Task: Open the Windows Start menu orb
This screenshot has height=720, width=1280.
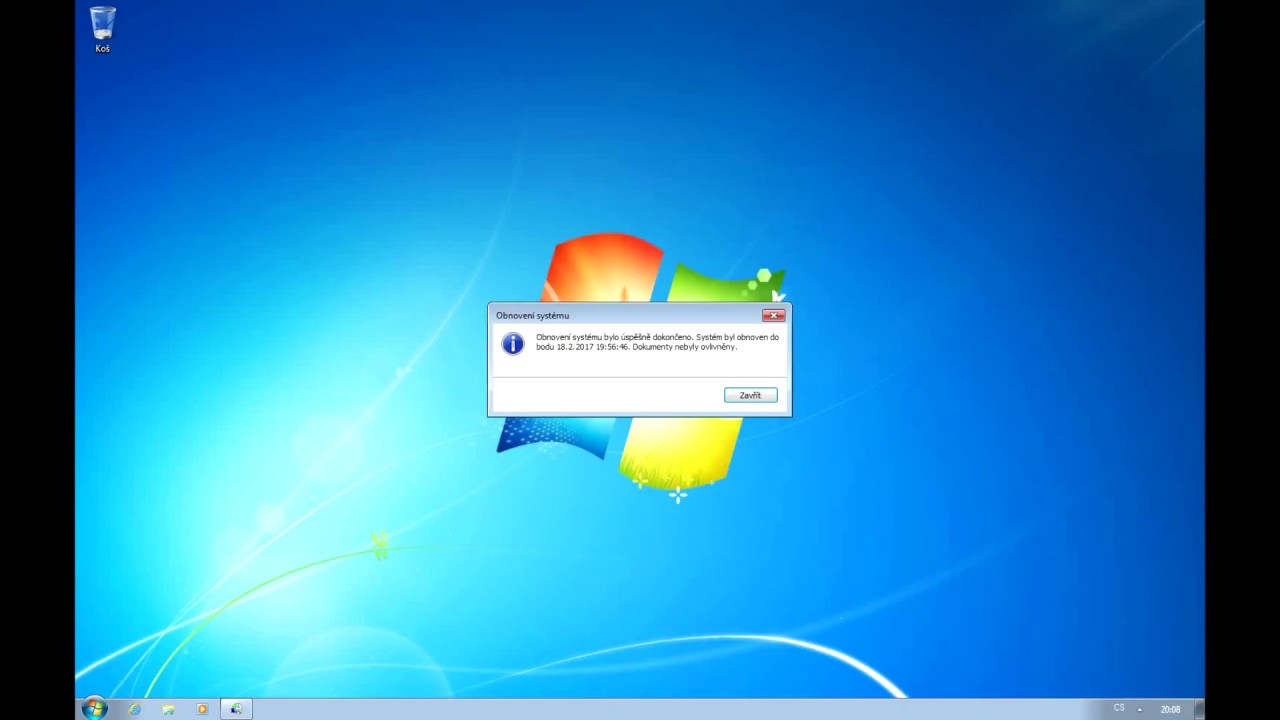Action: point(95,709)
